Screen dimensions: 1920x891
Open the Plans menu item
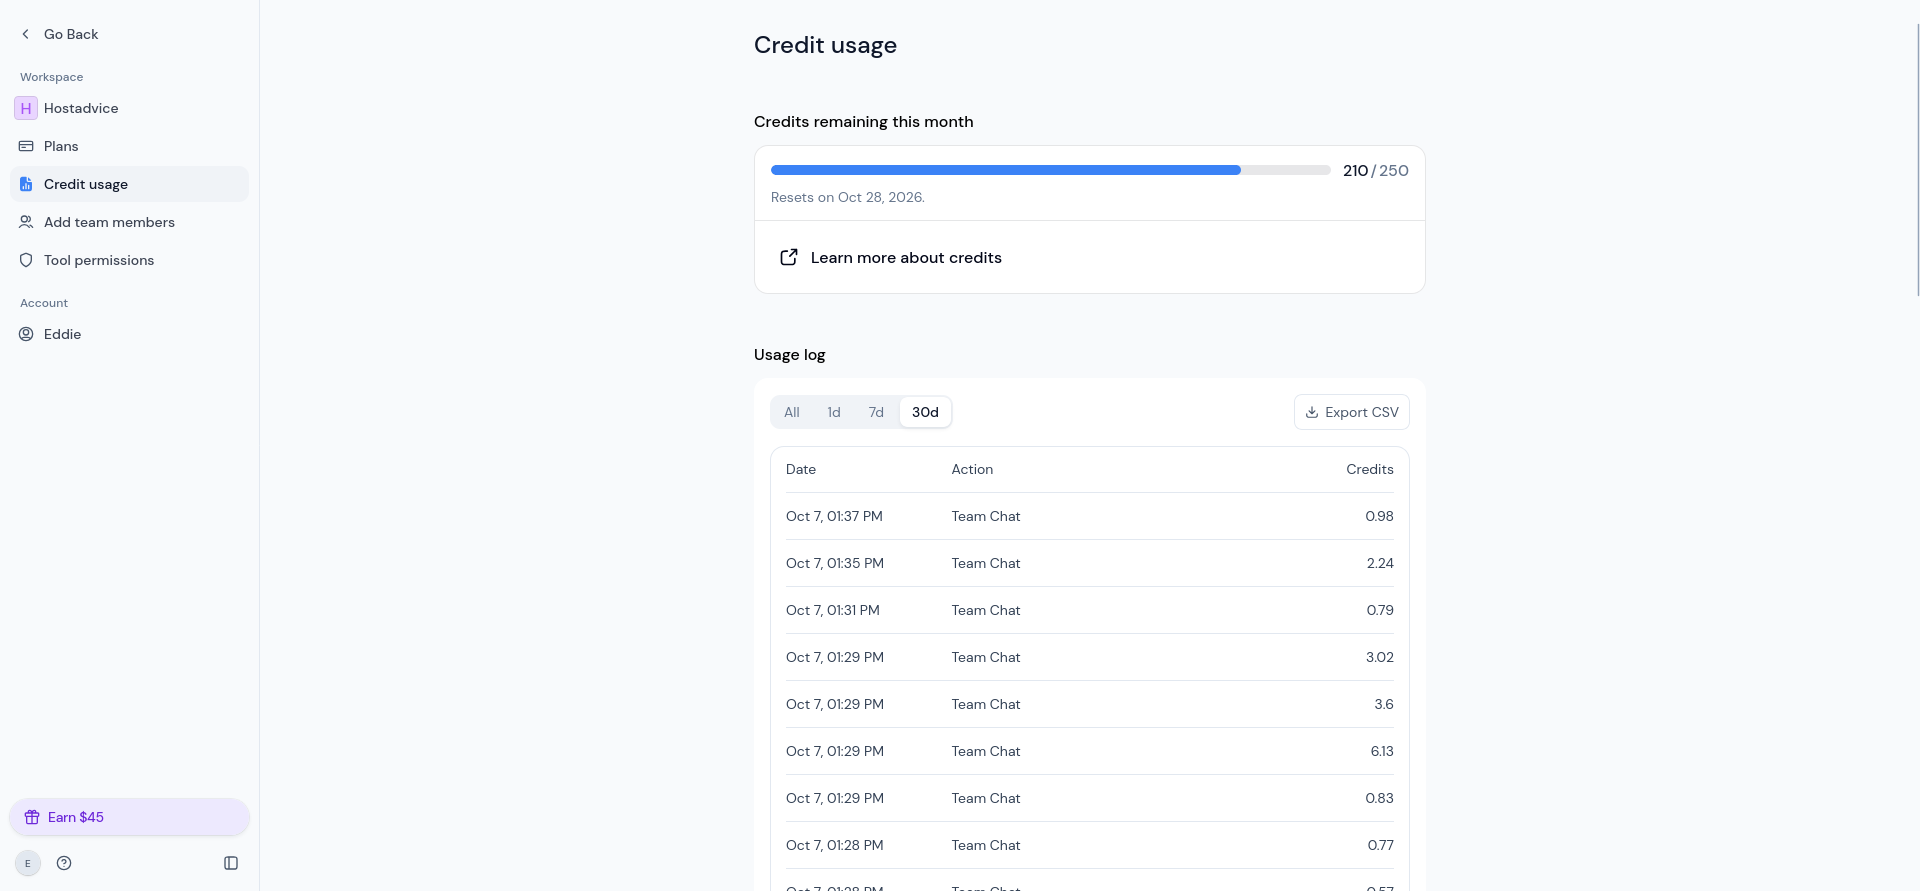tap(129, 146)
